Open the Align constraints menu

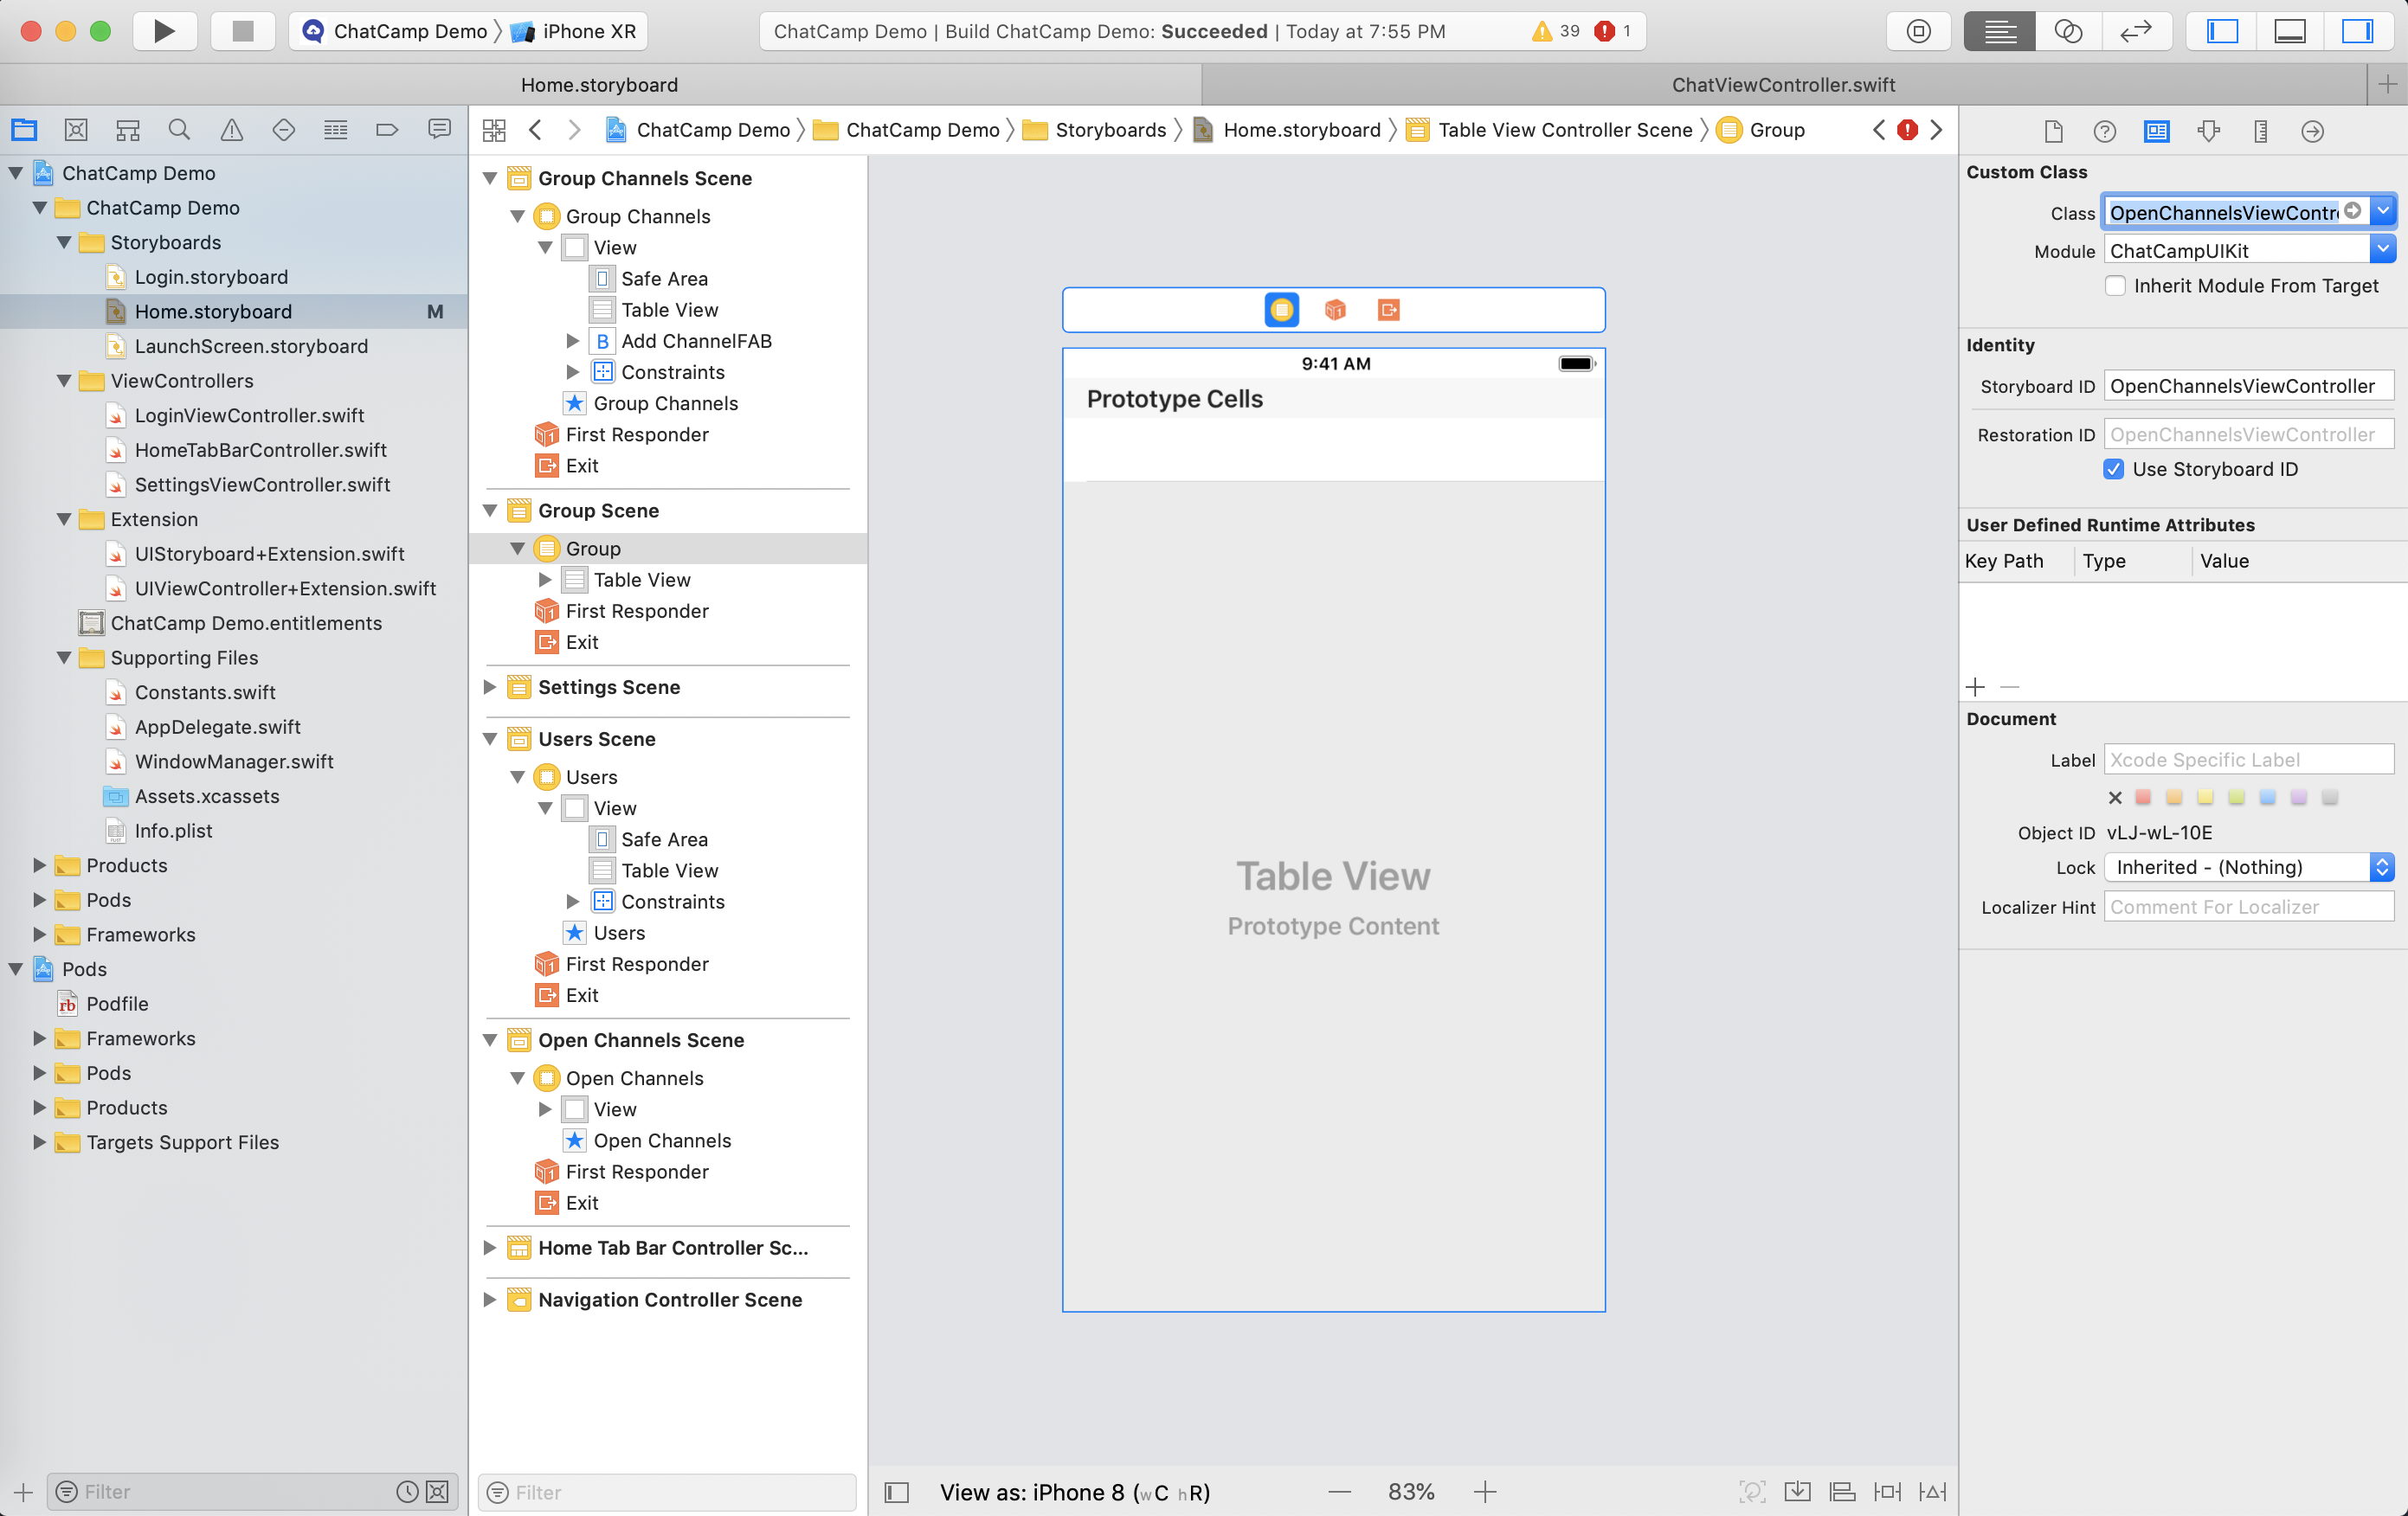coord(1842,1492)
